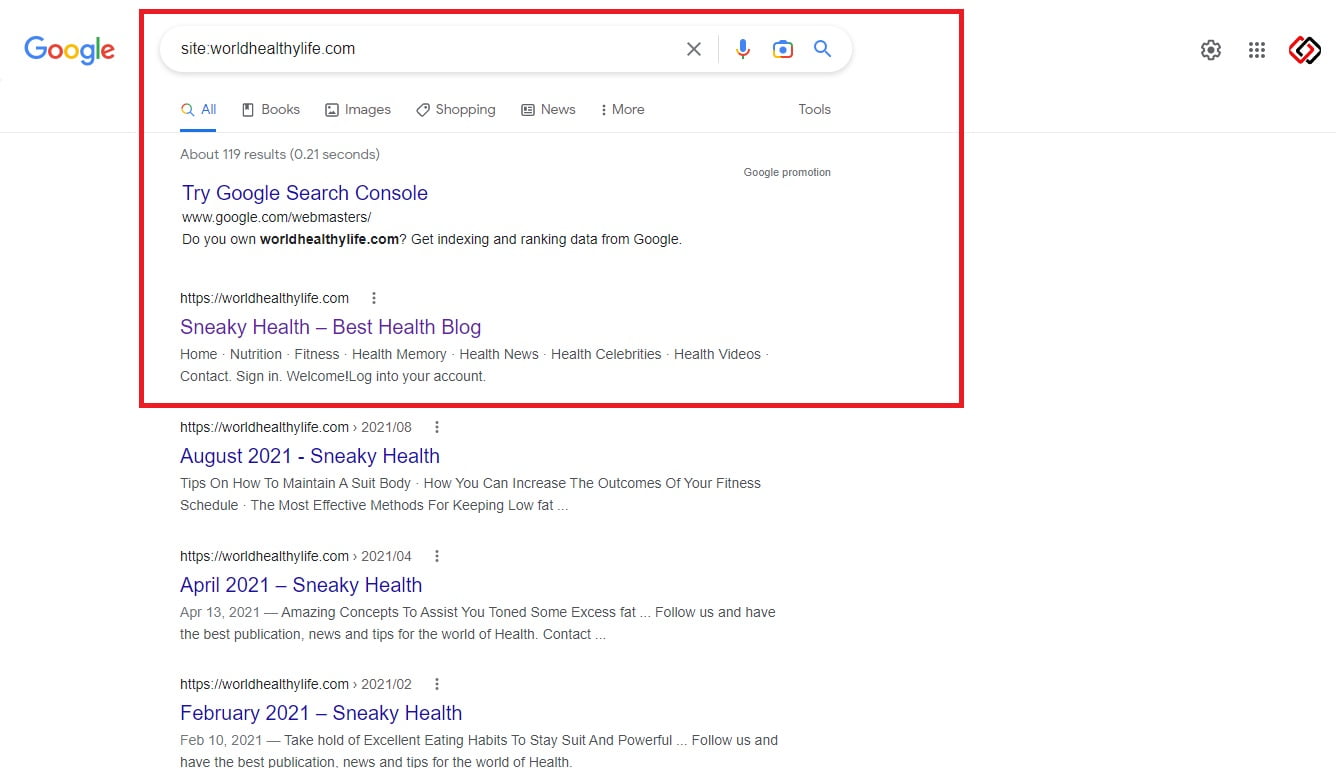Switch to the News tab
The image size is (1336, 768).
coord(548,110)
